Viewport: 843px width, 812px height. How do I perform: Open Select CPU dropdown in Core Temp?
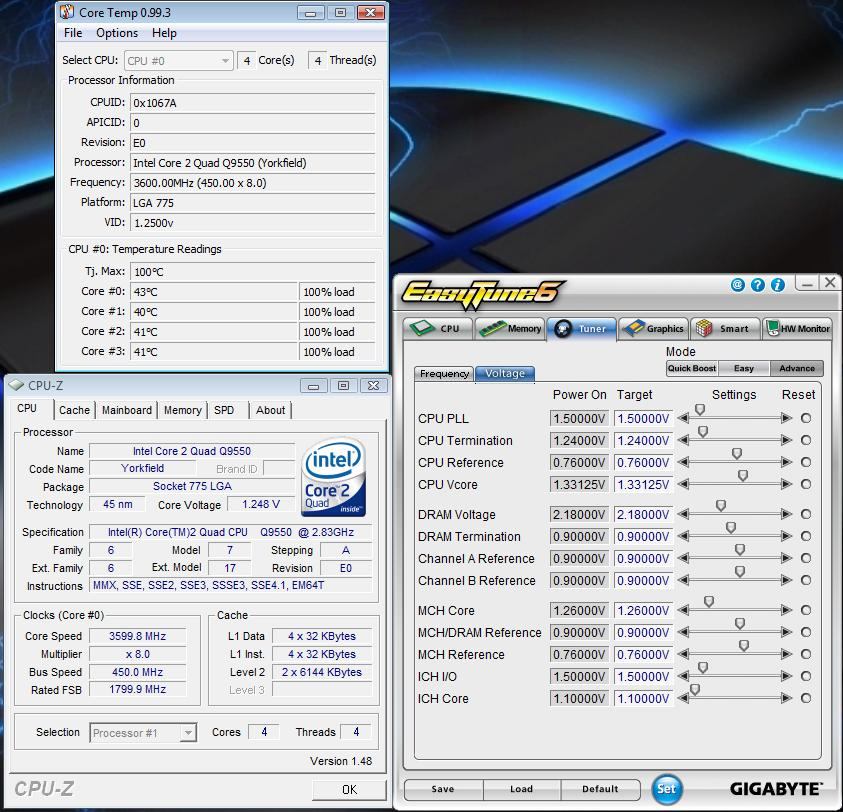point(178,61)
